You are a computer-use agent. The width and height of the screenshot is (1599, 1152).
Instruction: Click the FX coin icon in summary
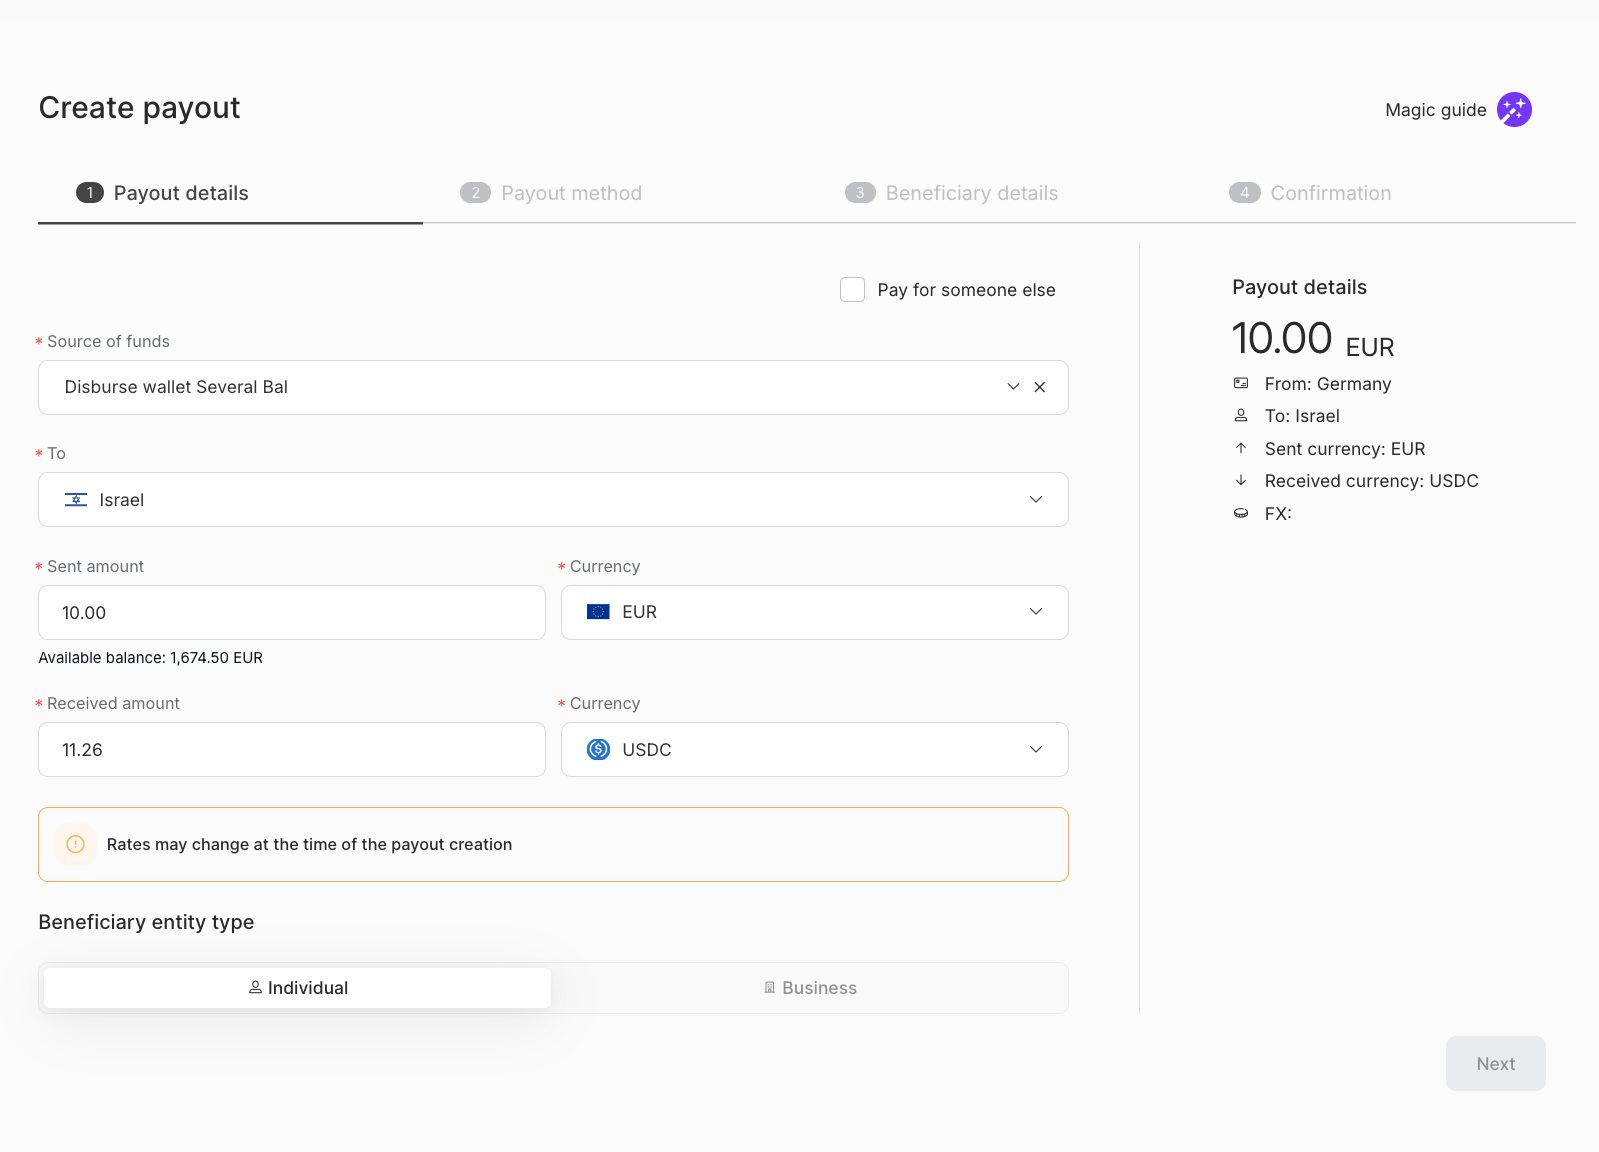point(1241,514)
